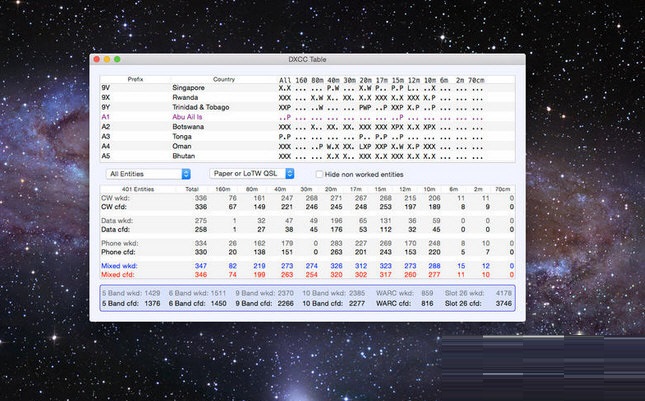
Task: Click the WARC cfd value 816
Action: pyautogui.click(x=427, y=304)
